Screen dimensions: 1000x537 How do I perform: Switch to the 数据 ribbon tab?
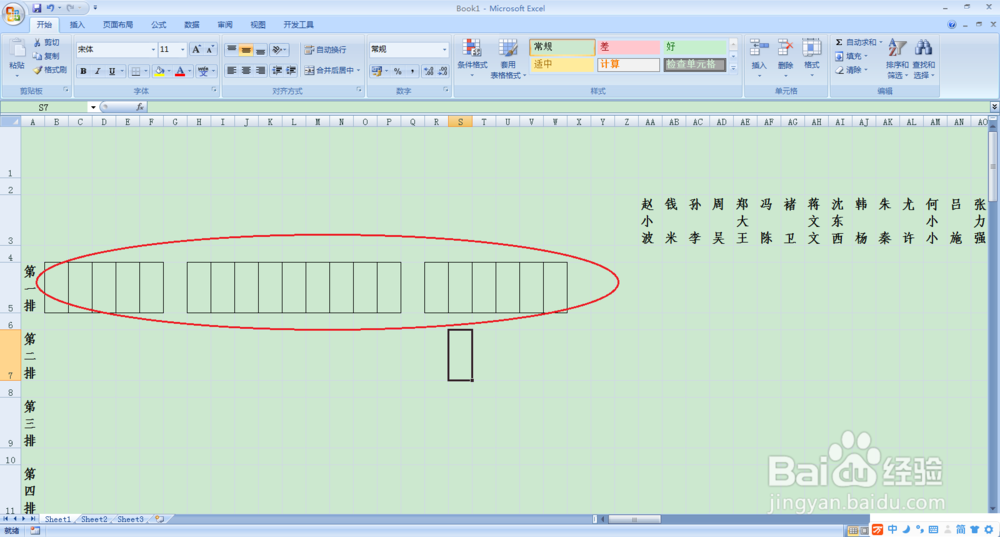pos(191,25)
